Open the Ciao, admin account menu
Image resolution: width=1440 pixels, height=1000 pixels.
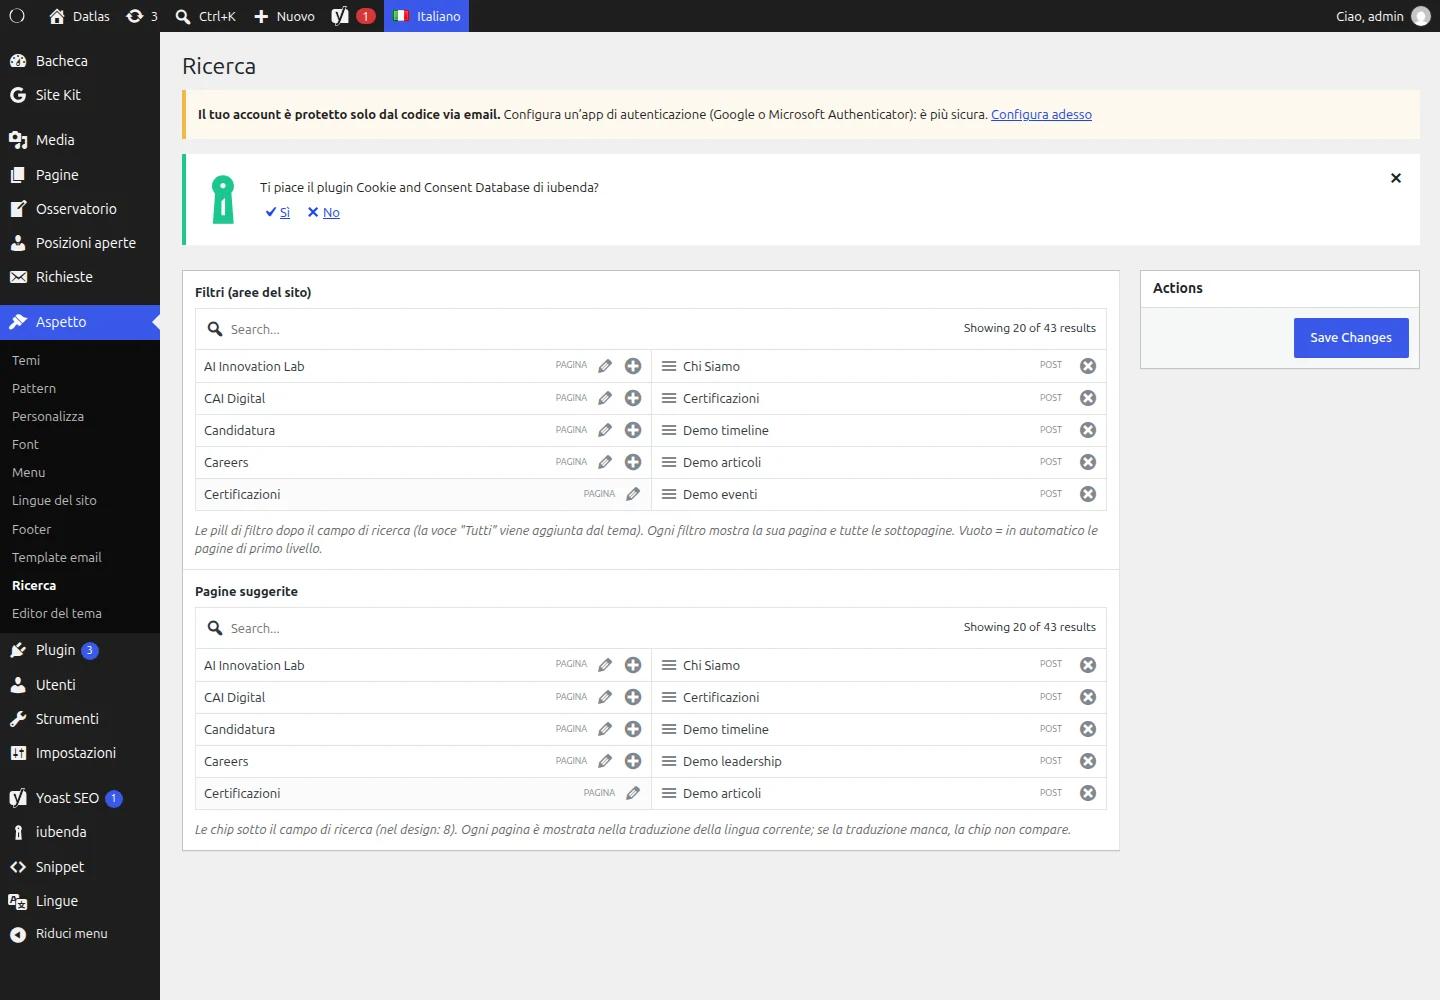coord(1383,16)
